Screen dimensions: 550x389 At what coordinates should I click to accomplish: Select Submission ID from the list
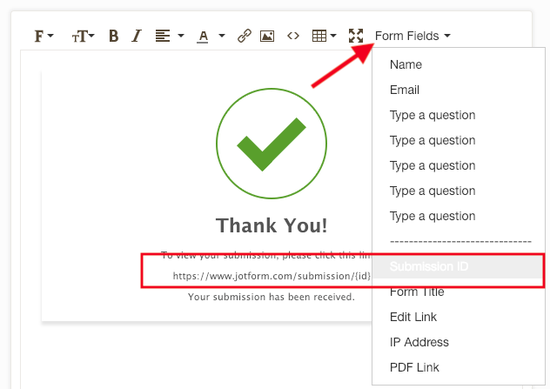pos(458,267)
